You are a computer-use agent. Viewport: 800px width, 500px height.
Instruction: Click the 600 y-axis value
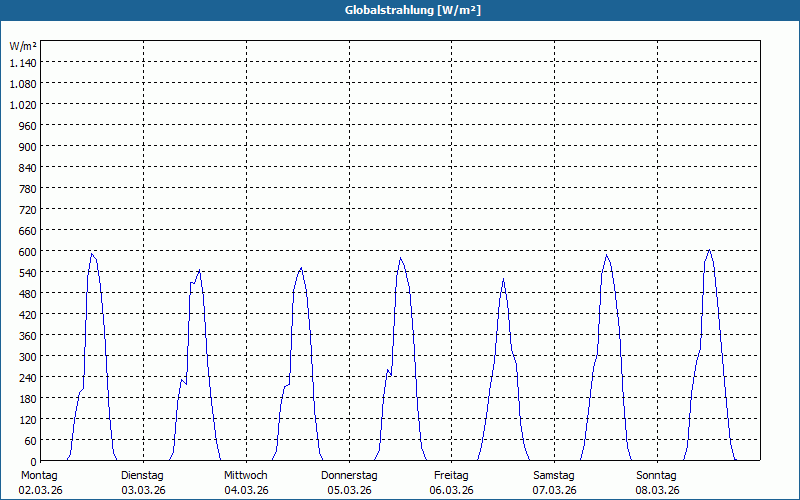point(28,252)
